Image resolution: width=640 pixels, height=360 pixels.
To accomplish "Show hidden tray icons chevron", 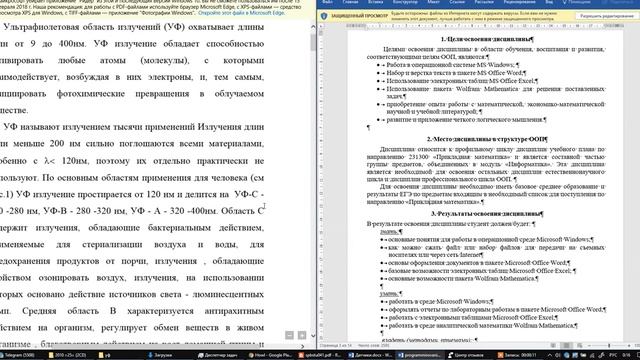I will (549, 355).
